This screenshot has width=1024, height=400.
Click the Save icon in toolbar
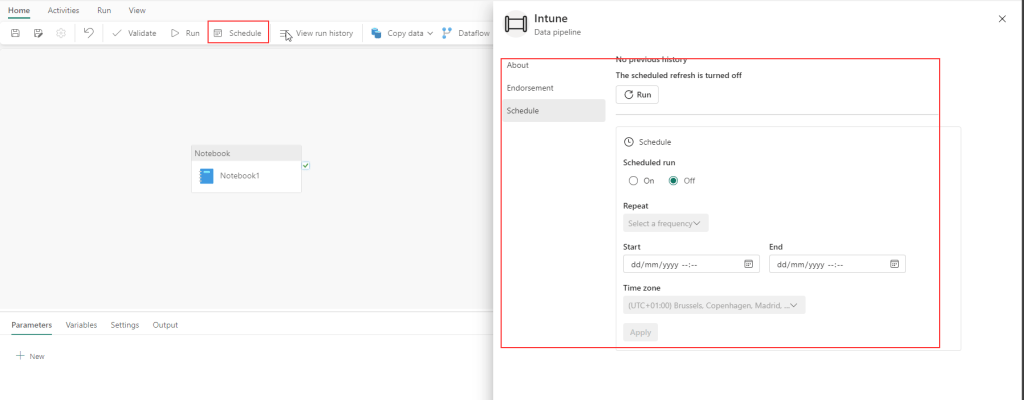click(15, 33)
